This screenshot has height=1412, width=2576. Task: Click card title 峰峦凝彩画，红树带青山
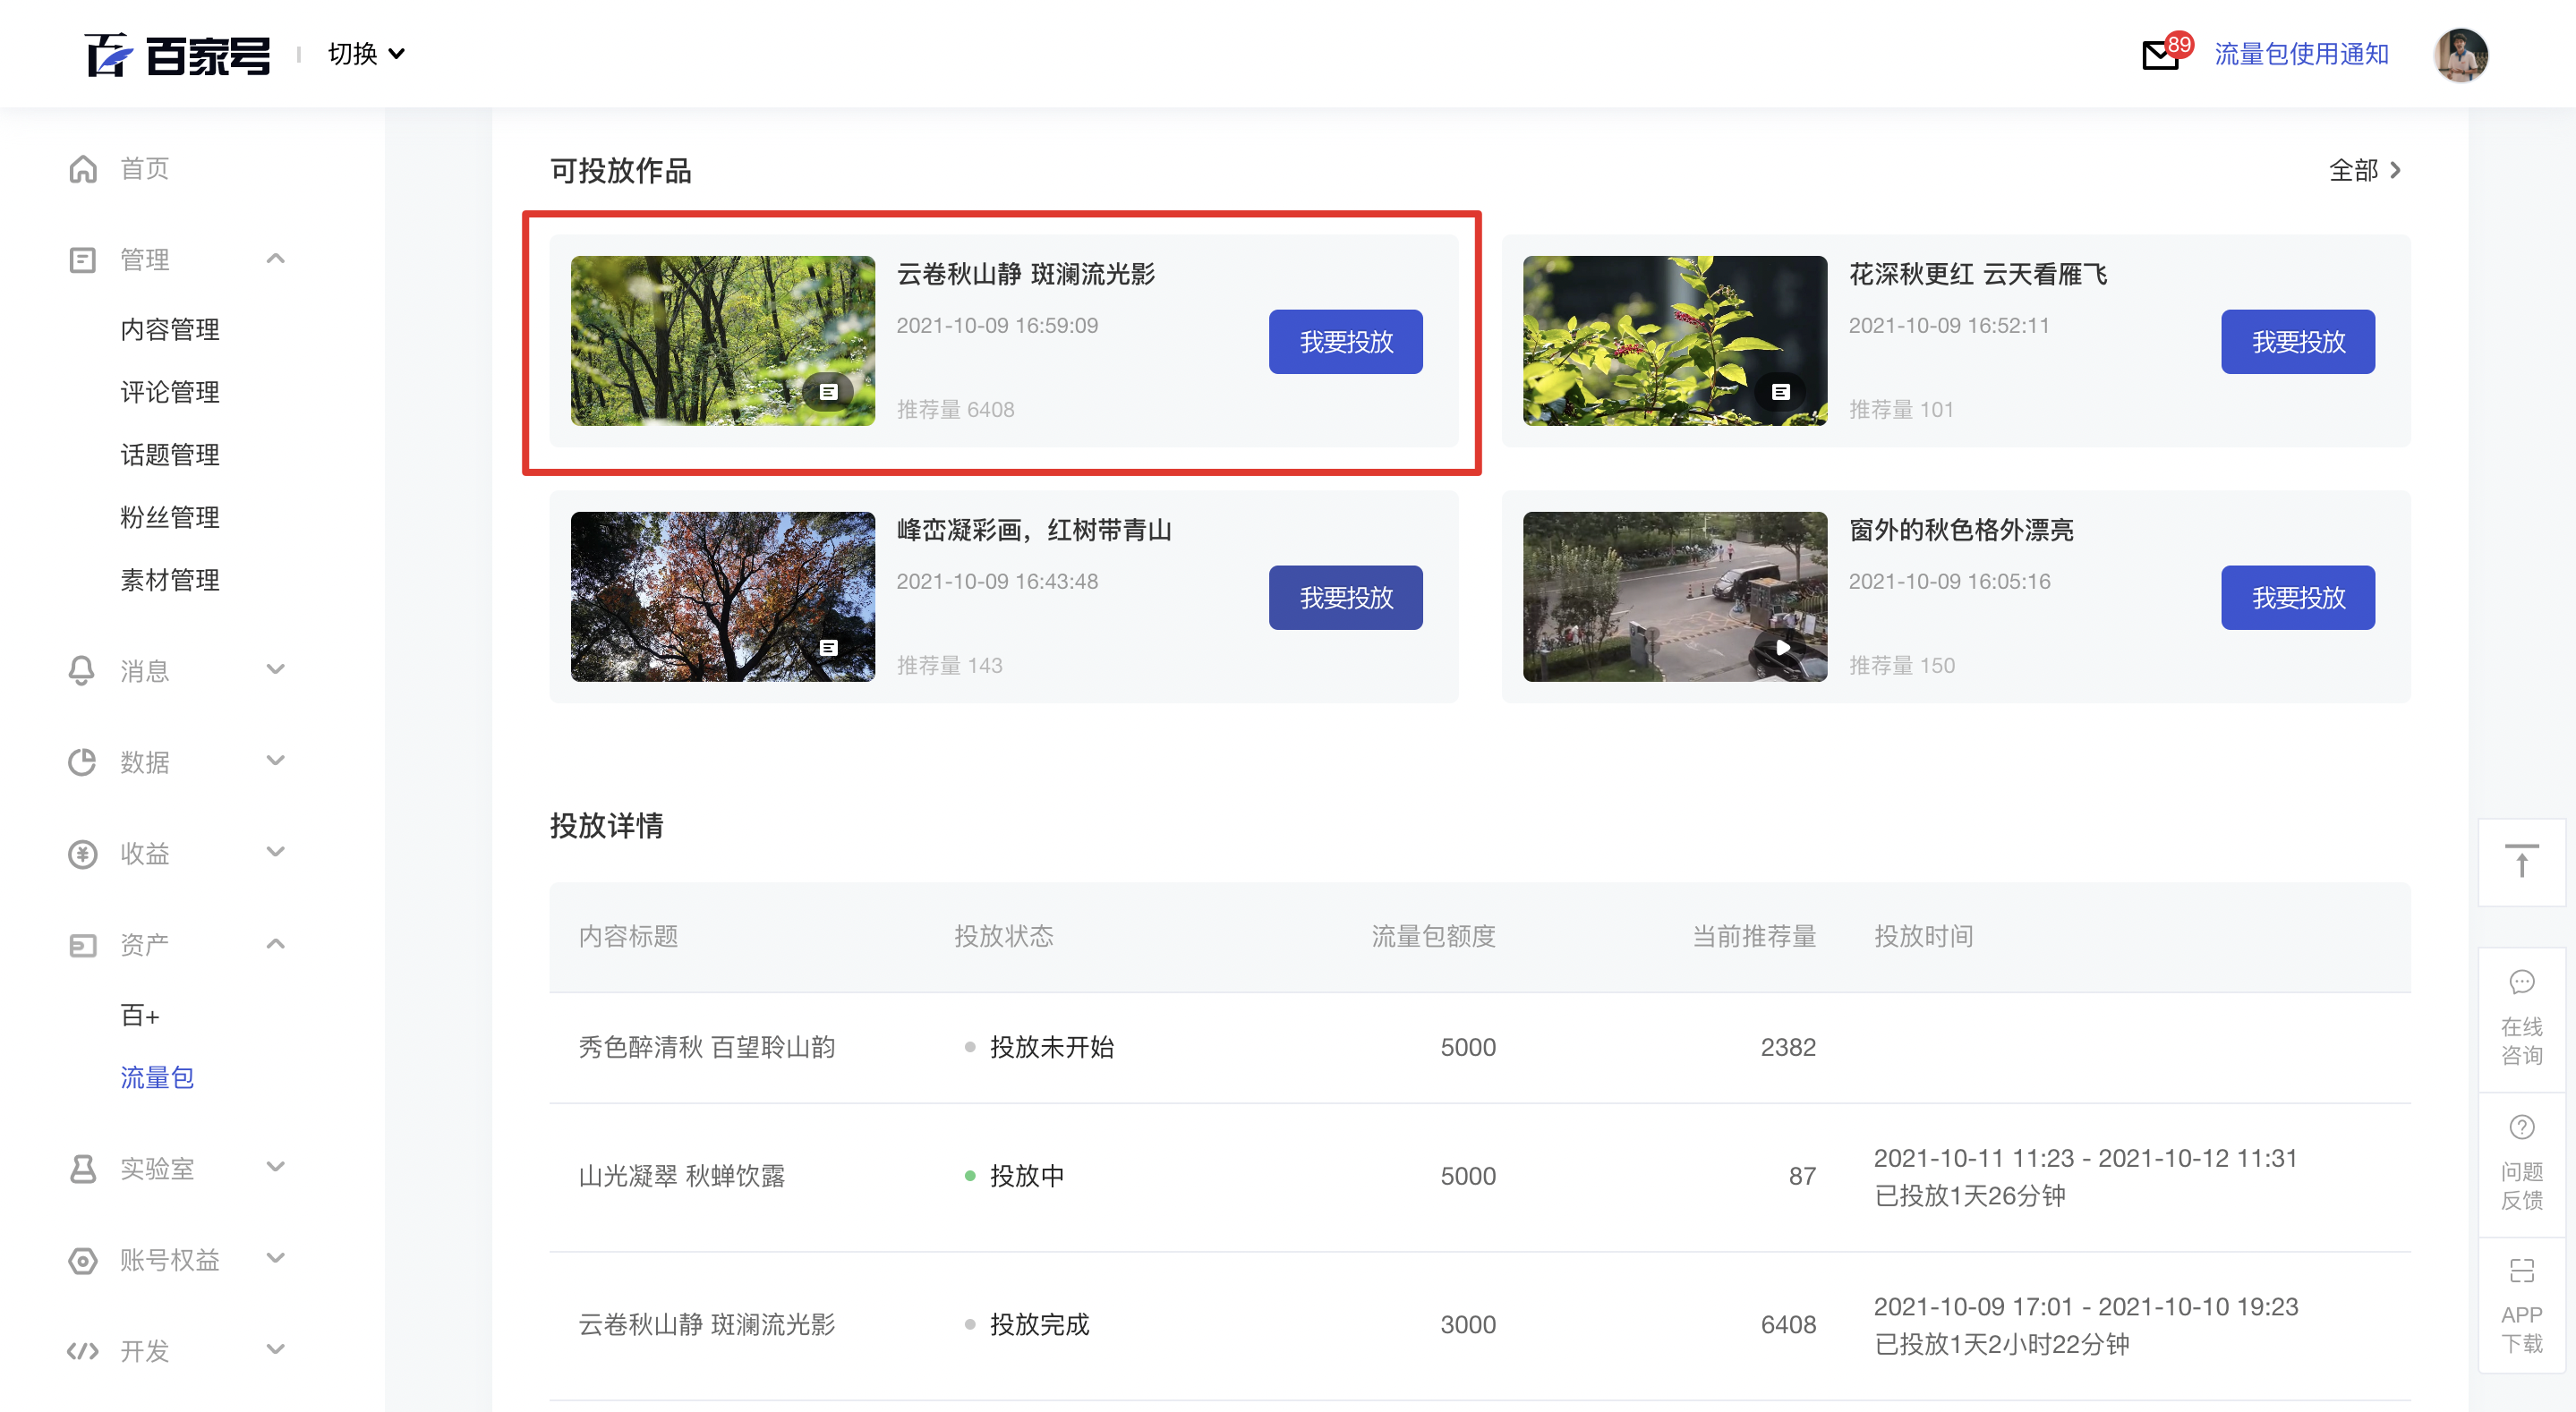(x=1033, y=530)
